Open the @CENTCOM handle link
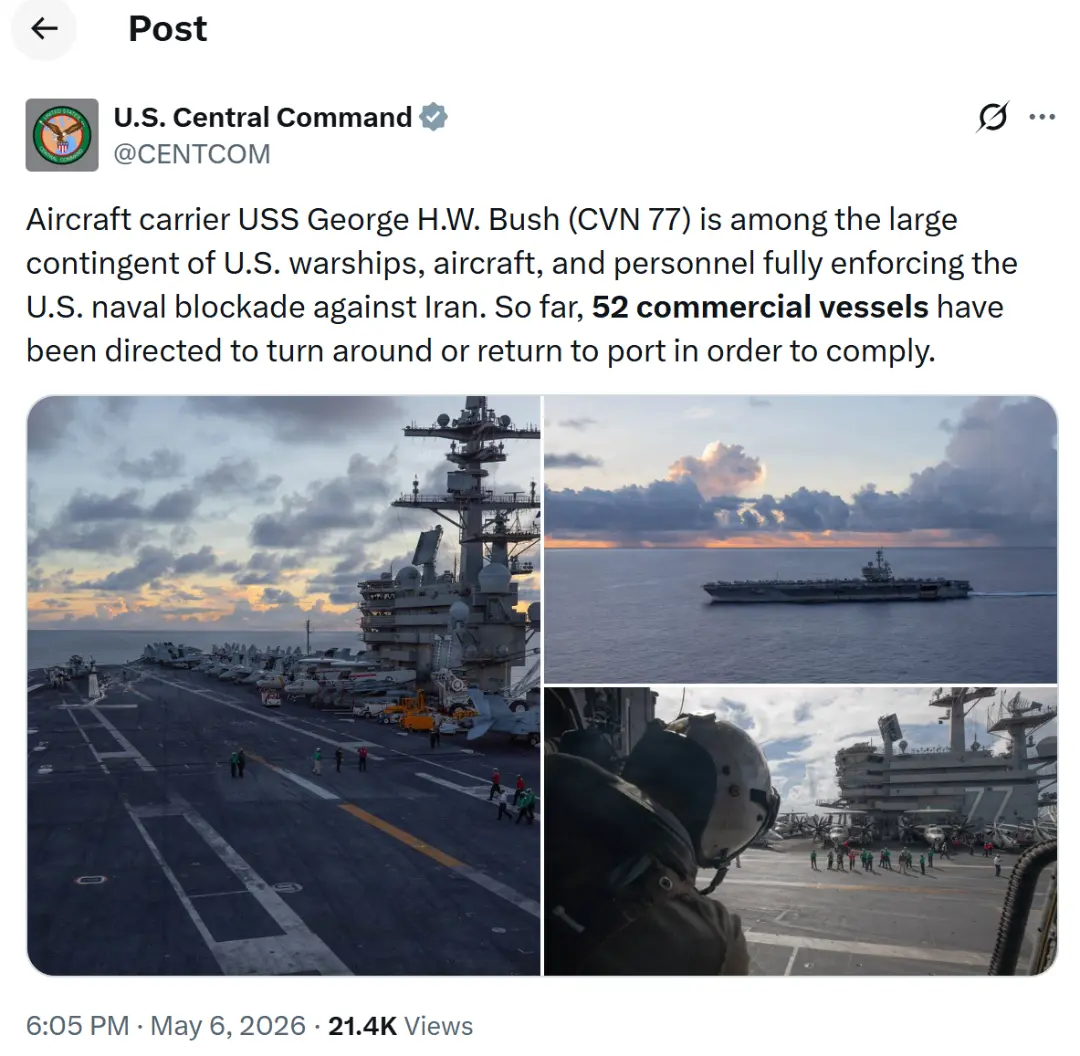Screen dimensions: 1080x1056 pos(191,154)
